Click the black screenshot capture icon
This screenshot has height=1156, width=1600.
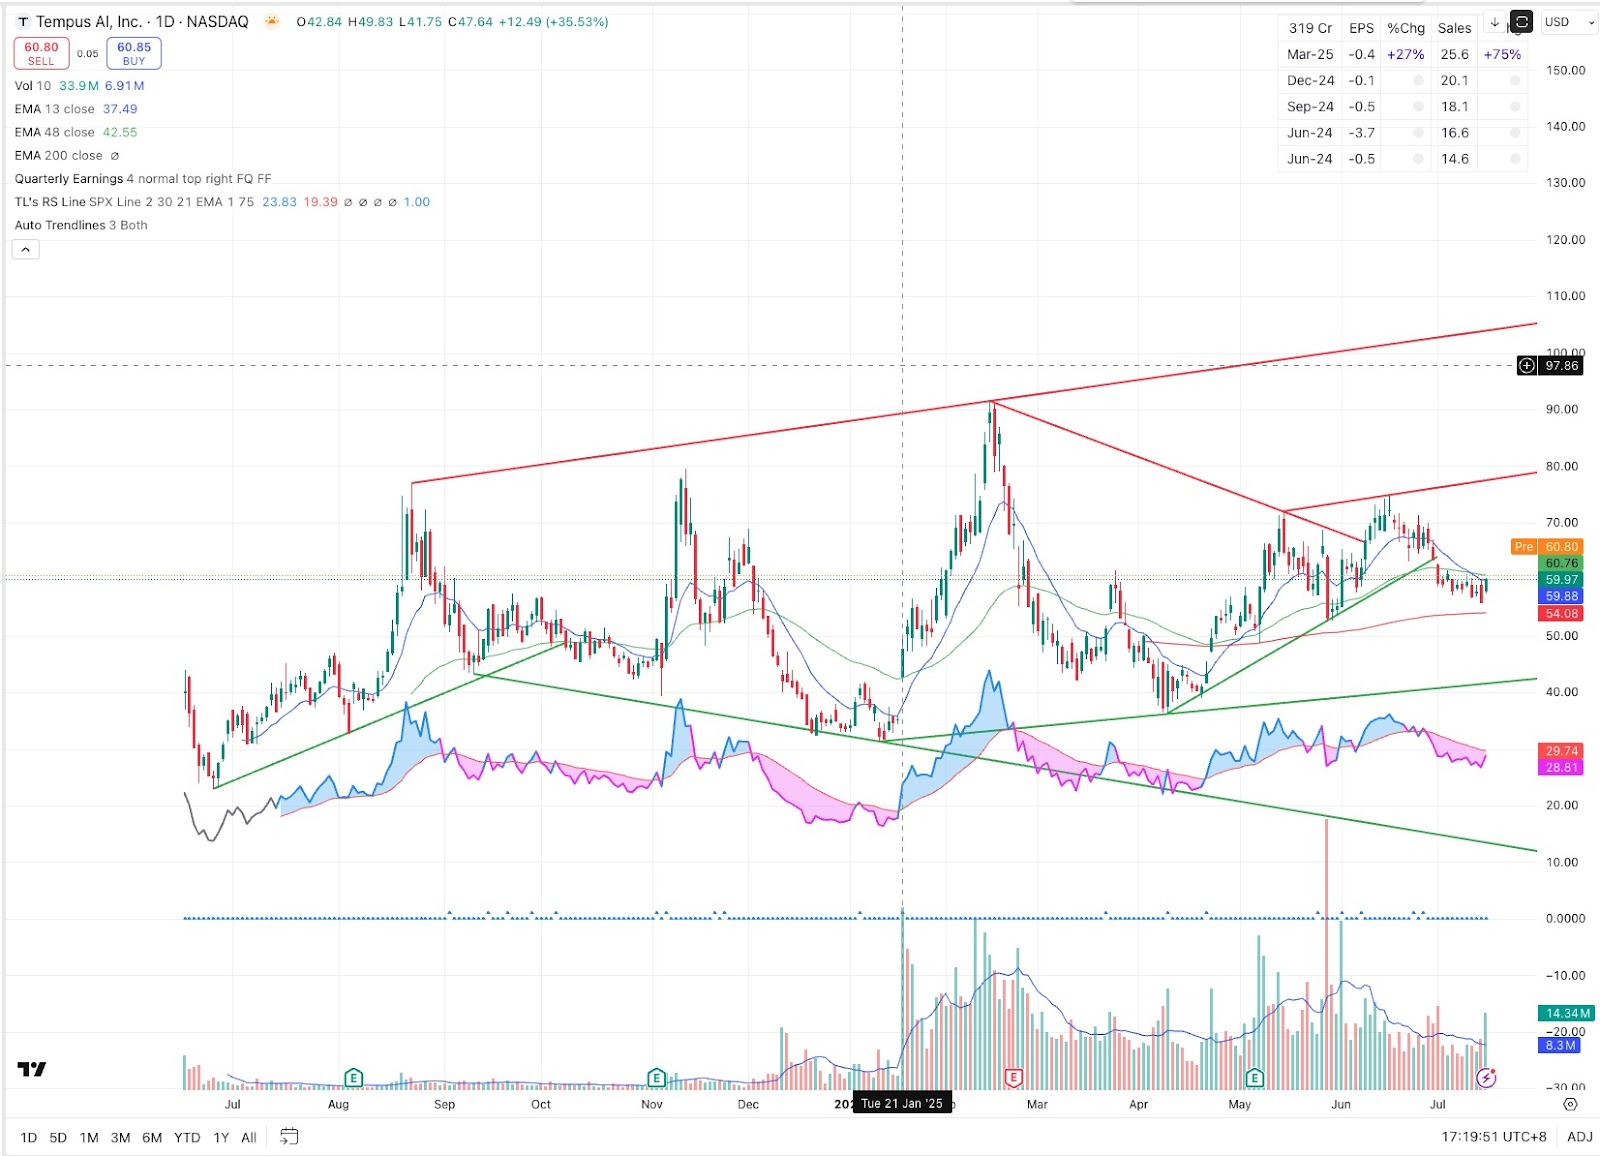(1521, 22)
